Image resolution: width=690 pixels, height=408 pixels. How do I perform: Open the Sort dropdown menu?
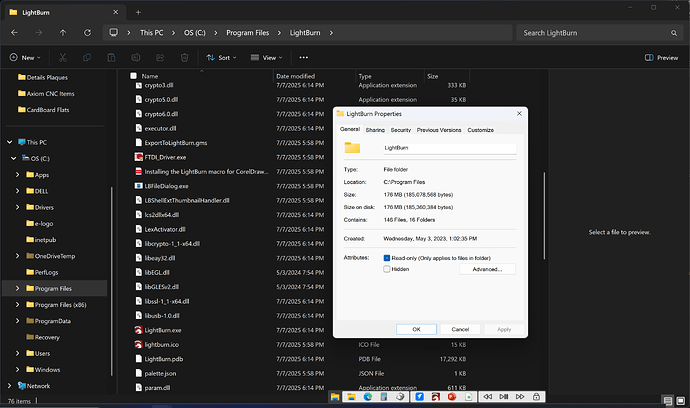(x=221, y=58)
